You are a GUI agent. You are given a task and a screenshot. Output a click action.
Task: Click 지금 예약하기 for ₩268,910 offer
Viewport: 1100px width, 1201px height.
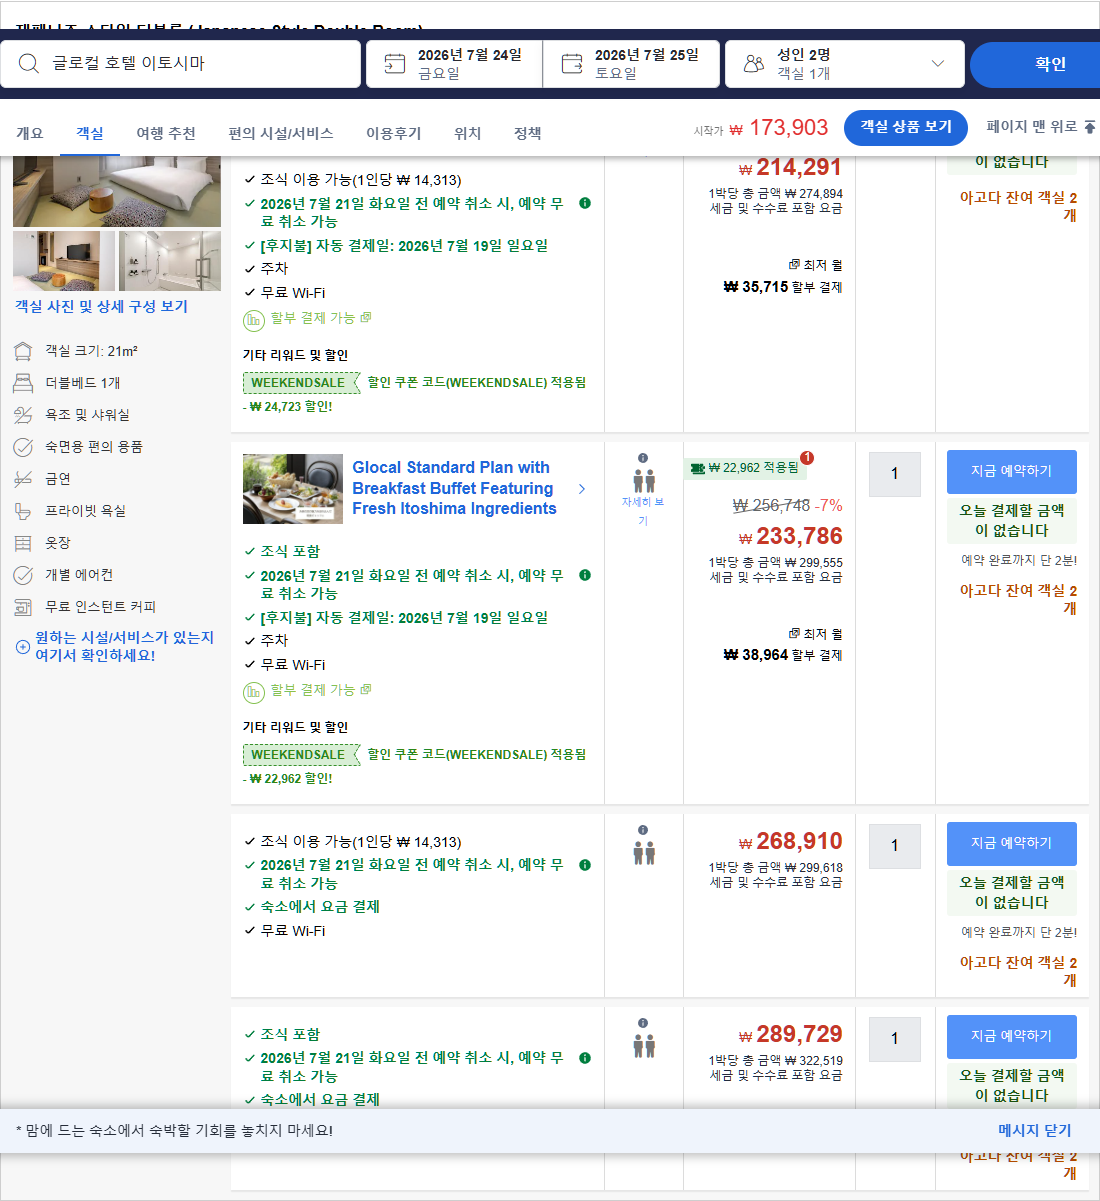point(1011,843)
